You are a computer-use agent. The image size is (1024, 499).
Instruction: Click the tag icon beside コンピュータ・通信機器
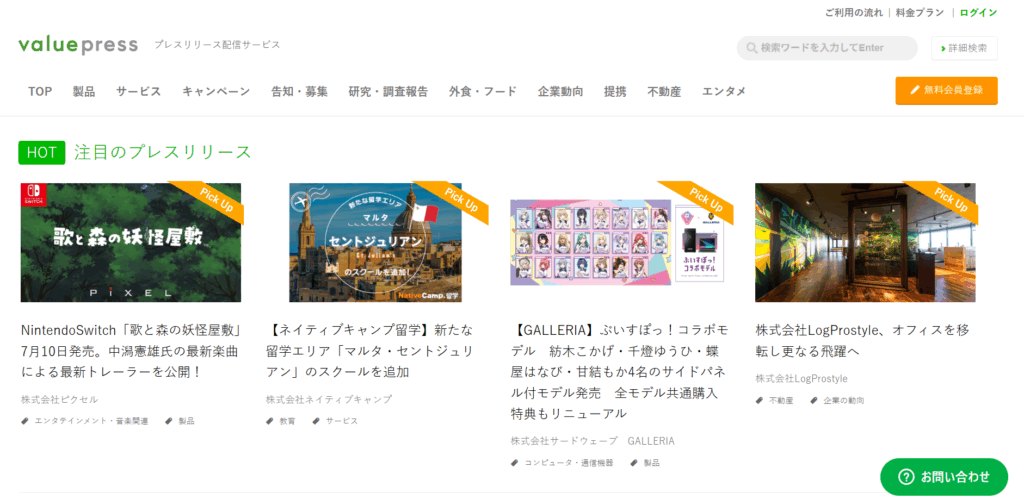(515, 463)
